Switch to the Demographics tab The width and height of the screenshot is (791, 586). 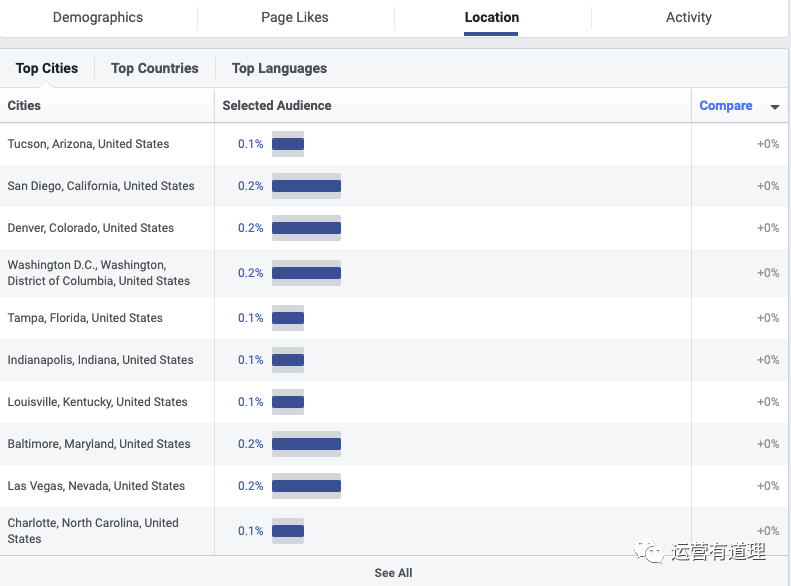point(98,18)
